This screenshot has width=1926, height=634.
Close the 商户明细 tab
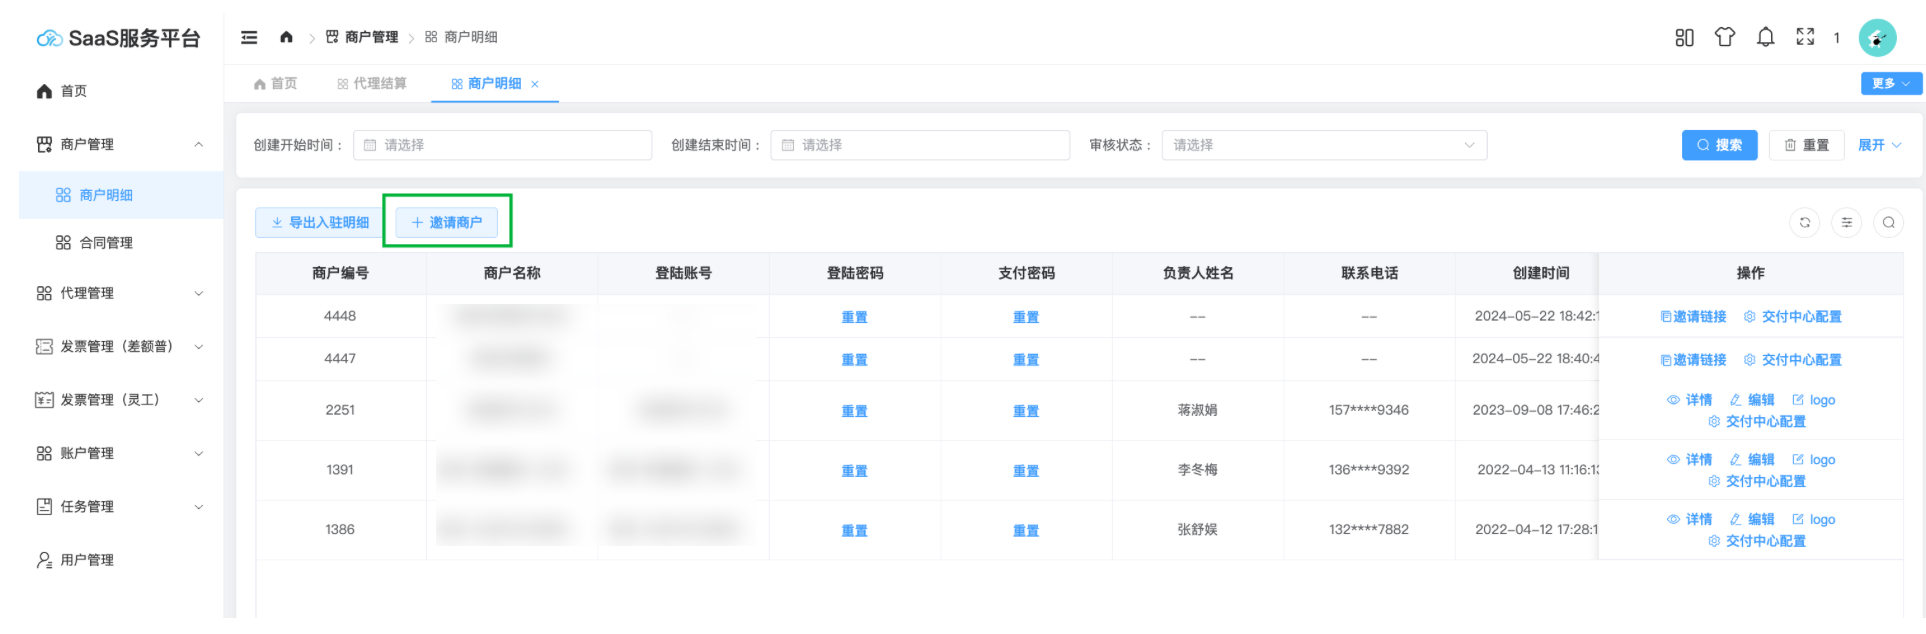pos(535,84)
